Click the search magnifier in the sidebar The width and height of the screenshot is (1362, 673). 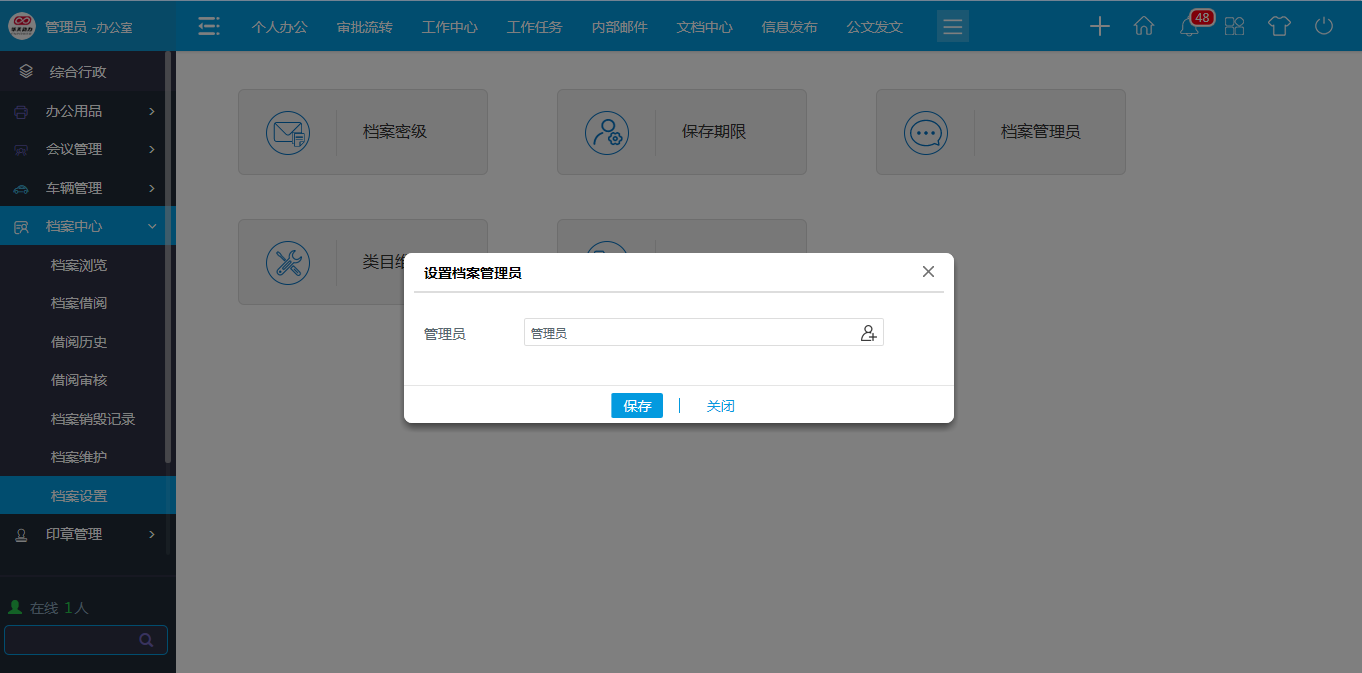coord(146,639)
